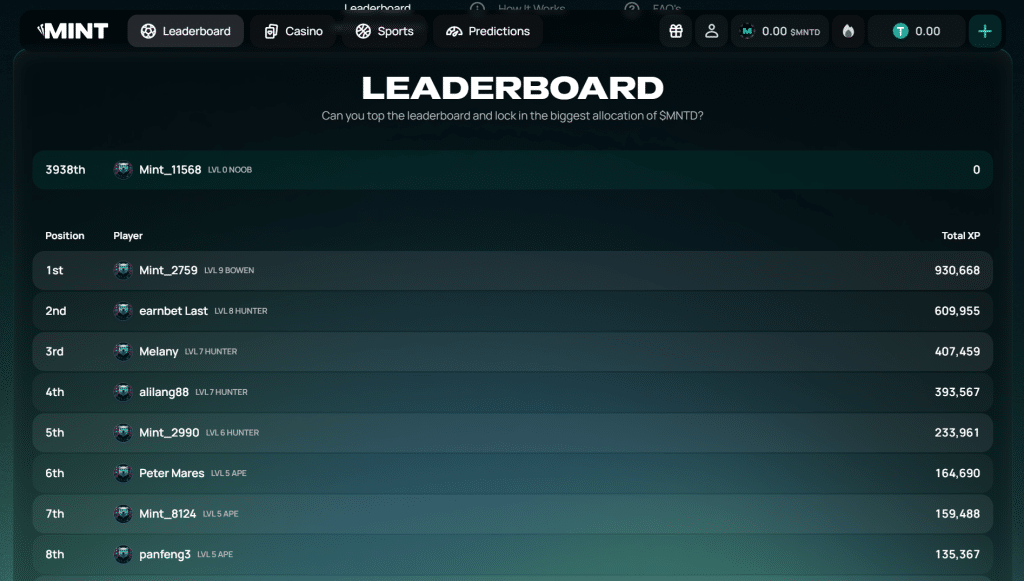Click the Tether 0.00 balance
This screenshot has width=1024, height=581.
916,31
